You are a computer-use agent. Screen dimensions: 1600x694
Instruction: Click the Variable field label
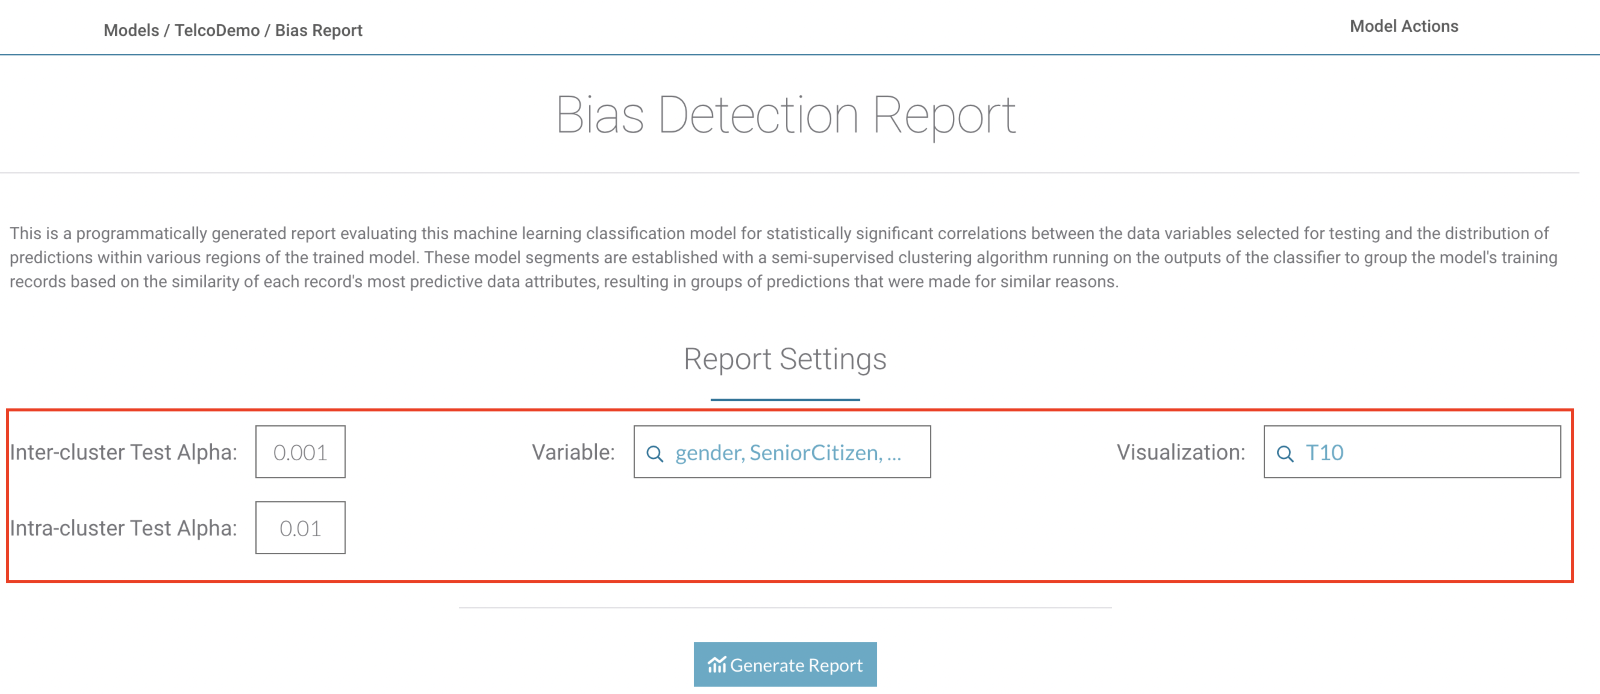tap(573, 452)
